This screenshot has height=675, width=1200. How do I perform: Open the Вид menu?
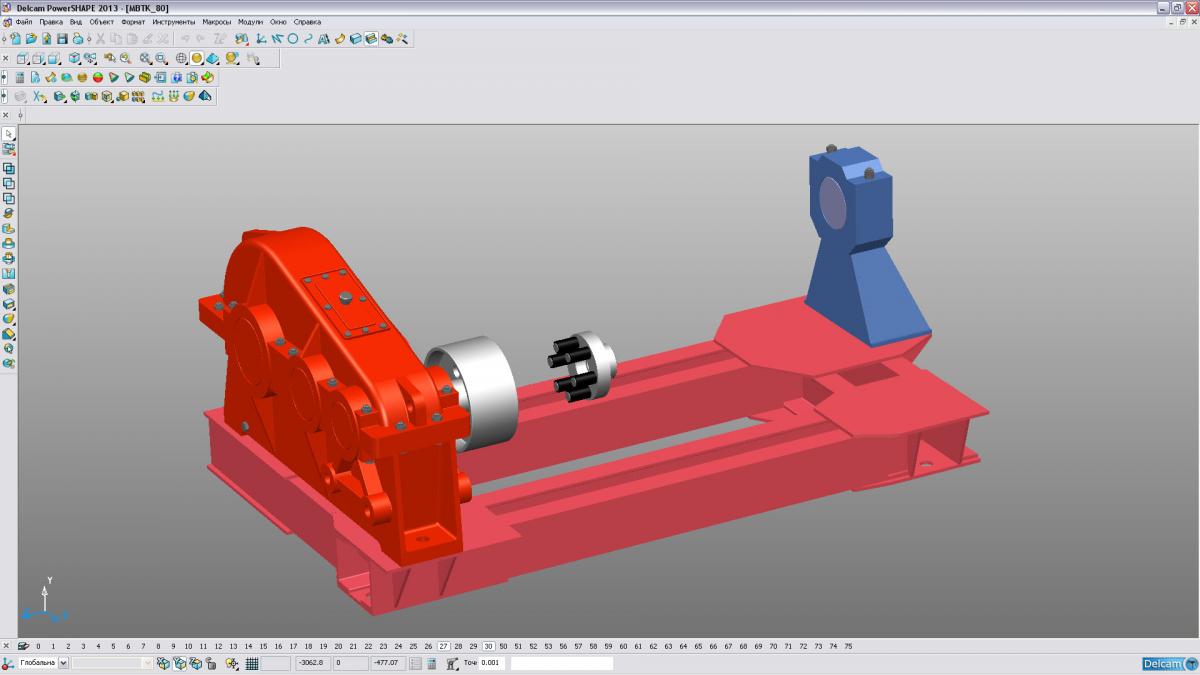[x=76, y=21]
